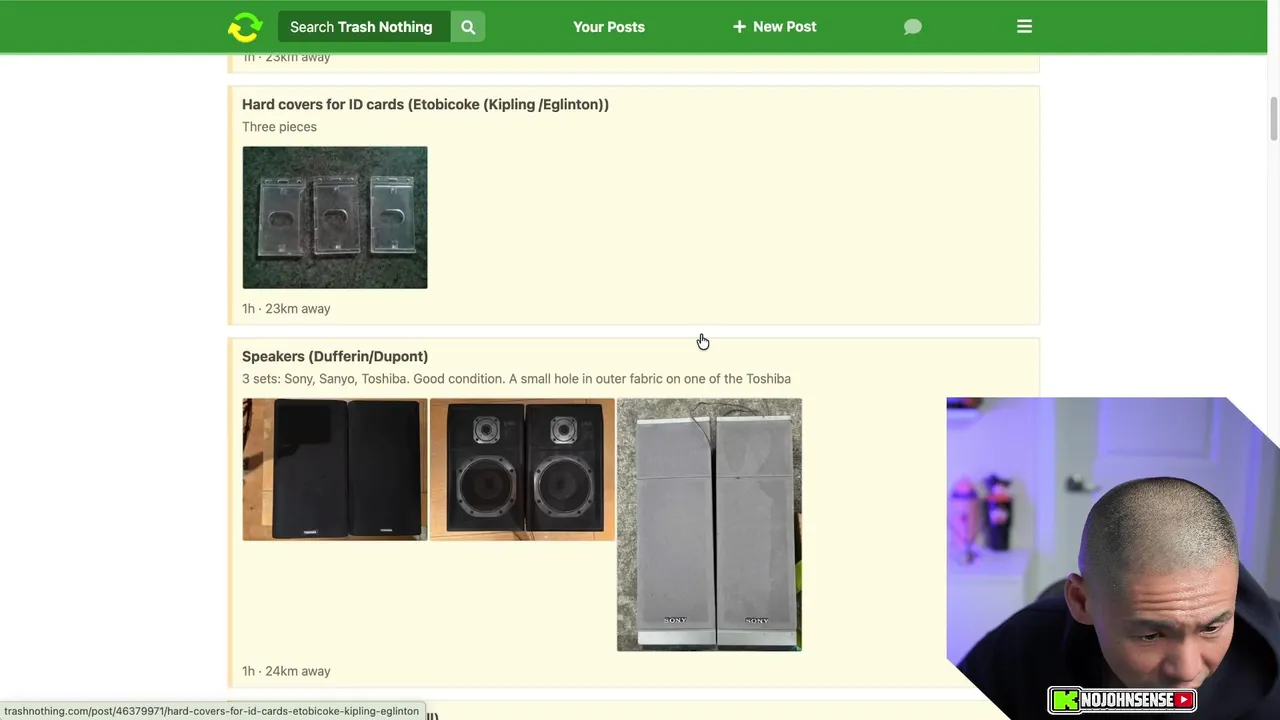
Task: Click the search magnifier button
Action: (x=468, y=27)
